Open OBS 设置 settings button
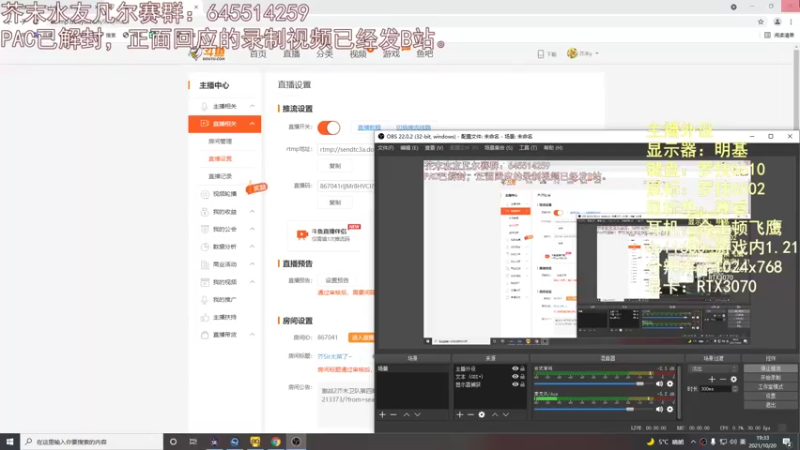800x450 pixels. tap(770, 396)
